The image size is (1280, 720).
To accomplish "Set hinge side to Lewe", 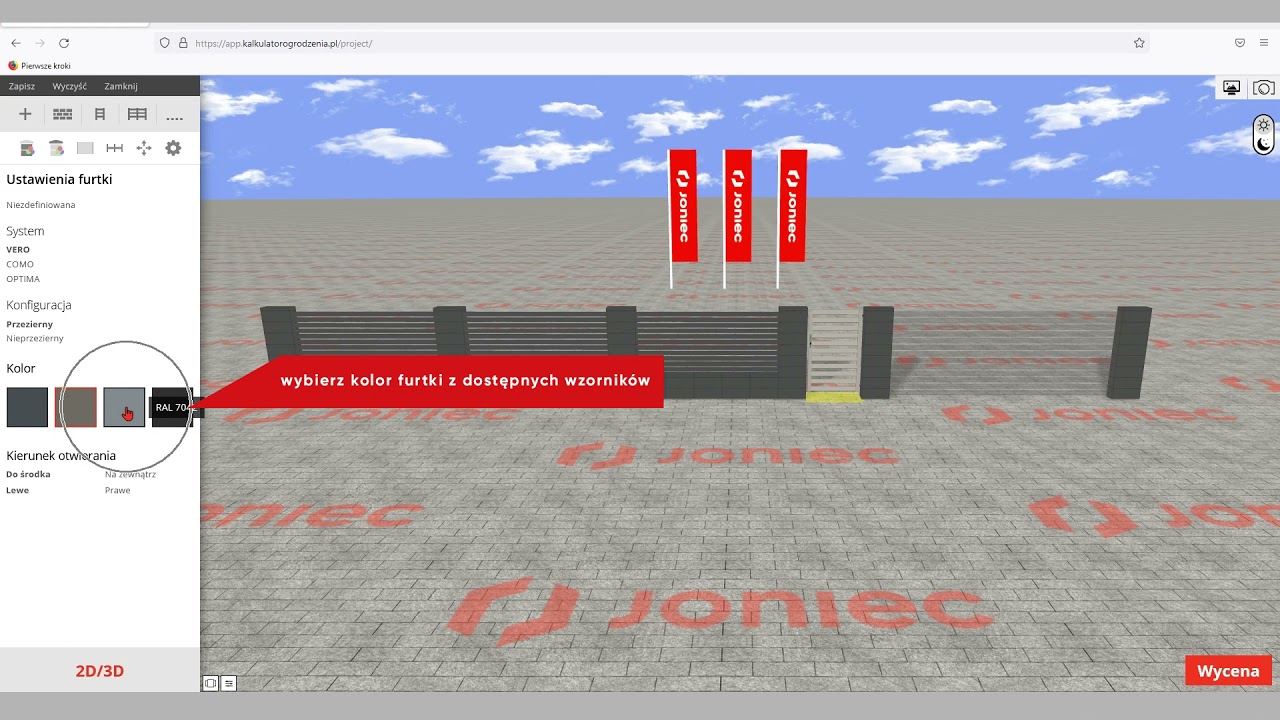I will pyautogui.click(x=18, y=490).
